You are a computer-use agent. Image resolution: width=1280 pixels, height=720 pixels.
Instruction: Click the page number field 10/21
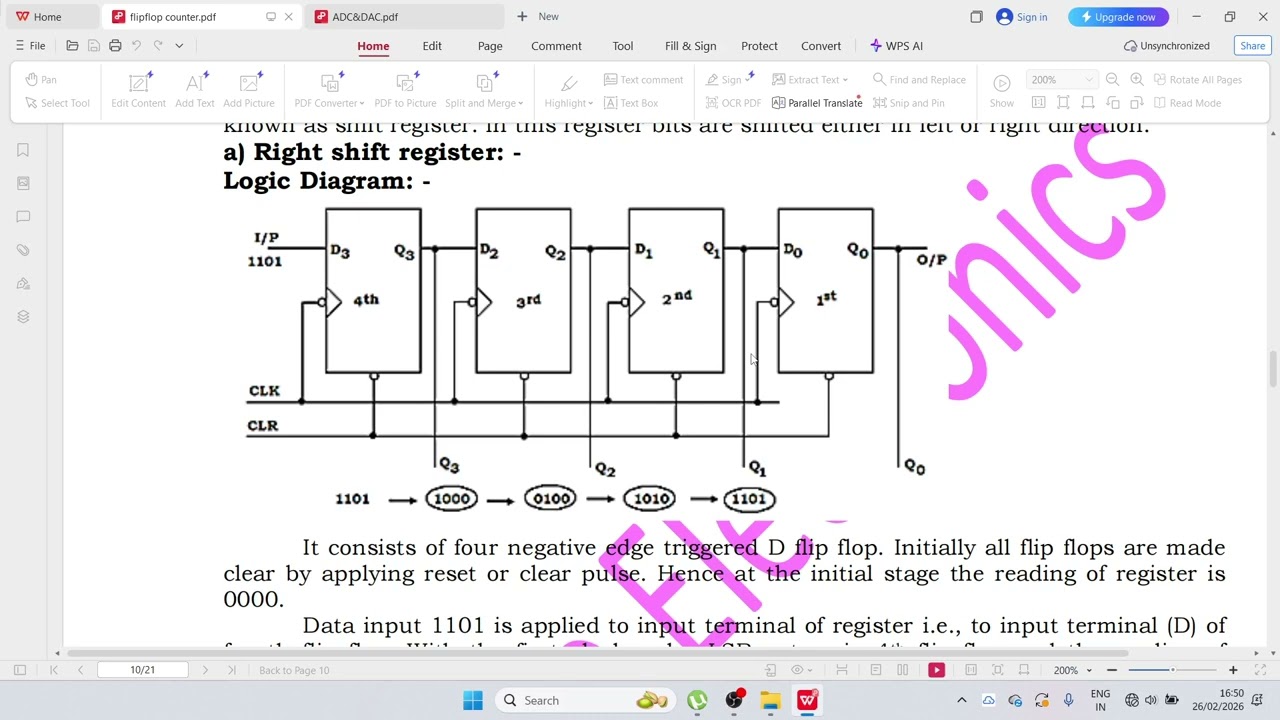click(142, 670)
